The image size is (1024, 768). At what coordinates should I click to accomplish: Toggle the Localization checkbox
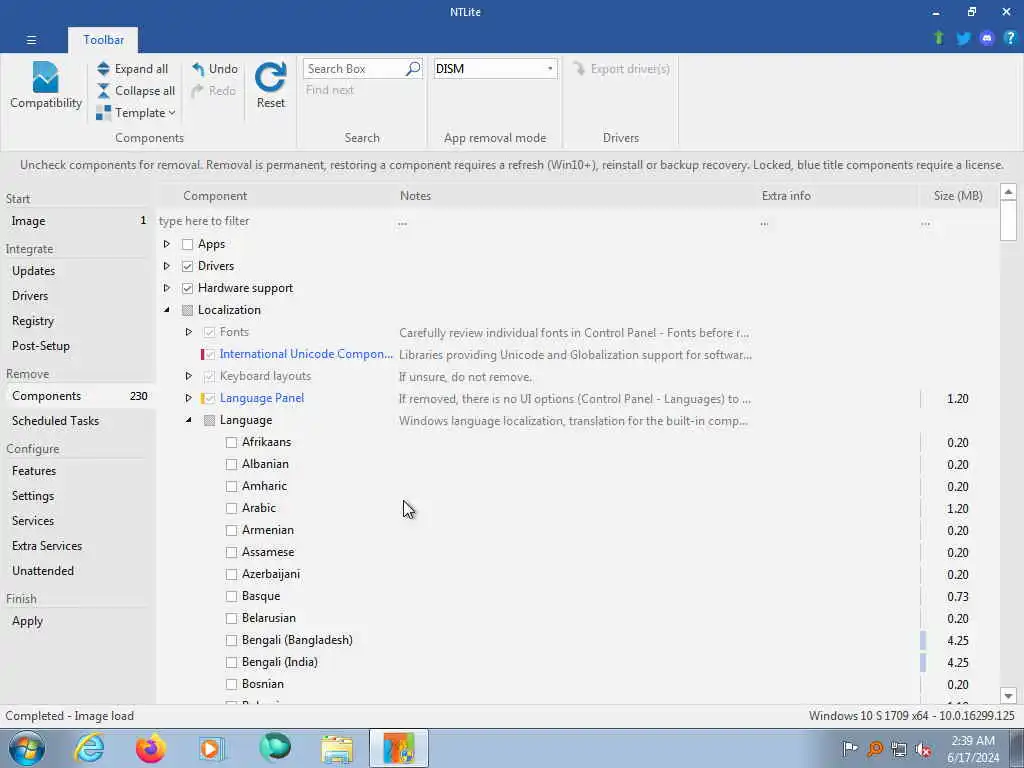(187, 310)
